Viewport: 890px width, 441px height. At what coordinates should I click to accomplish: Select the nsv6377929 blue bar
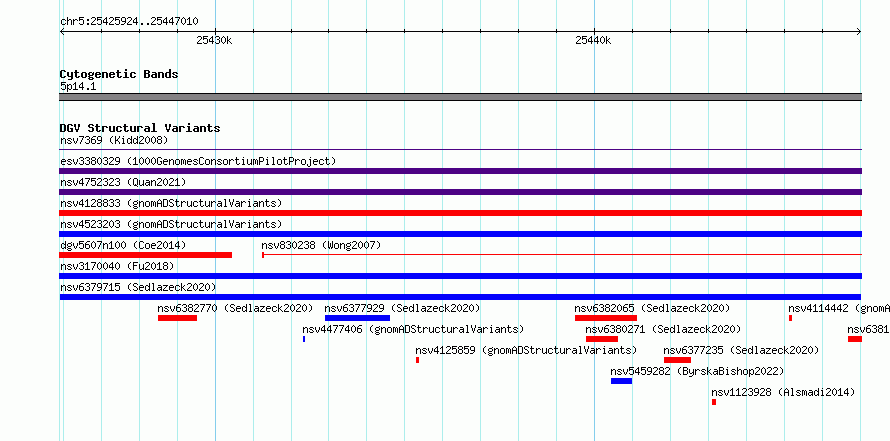tap(357, 318)
